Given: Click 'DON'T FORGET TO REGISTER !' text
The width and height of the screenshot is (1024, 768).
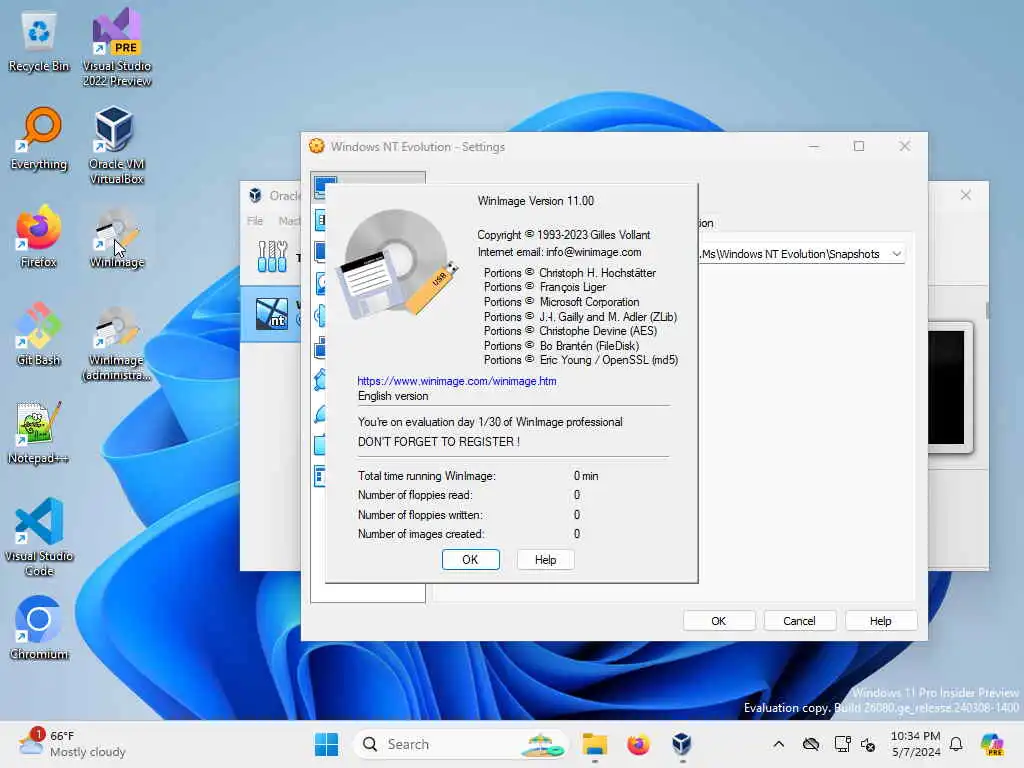Looking at the screenshot, I should pos(439,441).
